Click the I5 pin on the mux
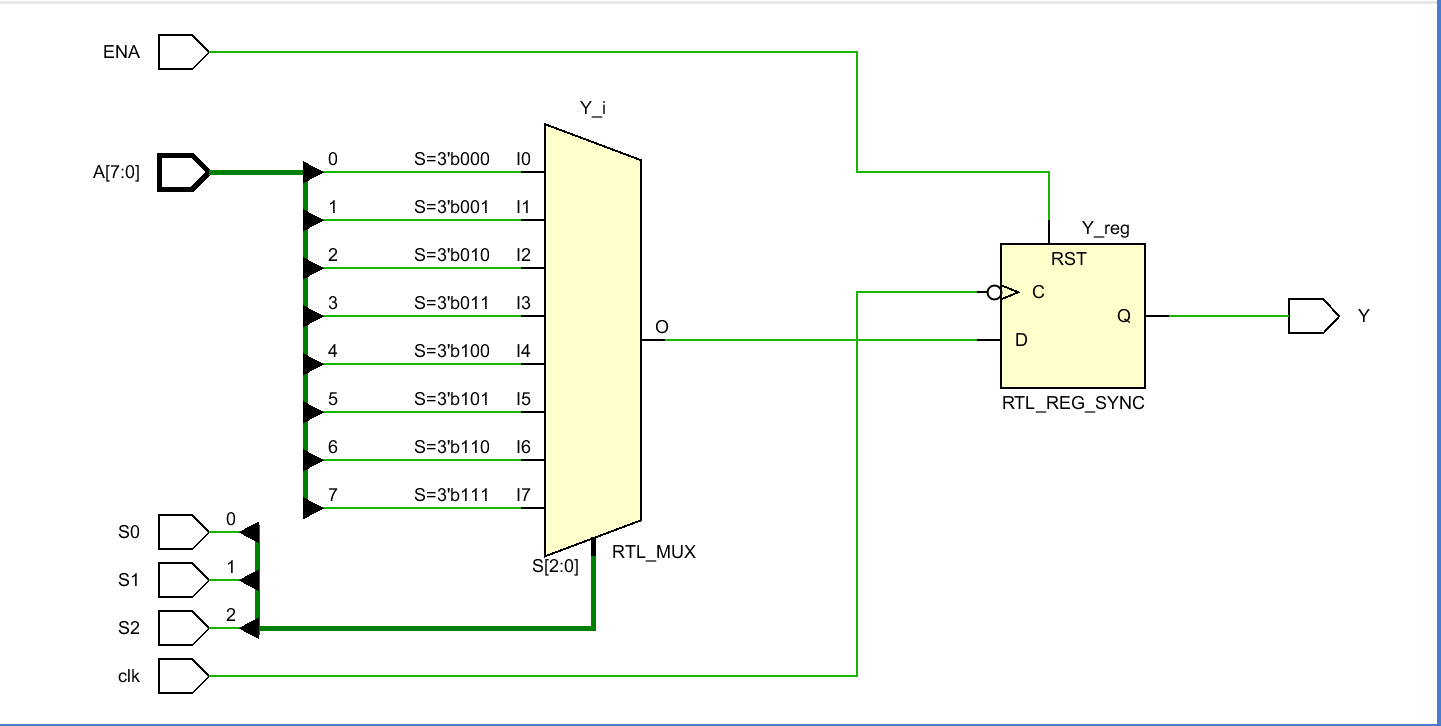Screen dimensions: 1441x726 (523, 398)
